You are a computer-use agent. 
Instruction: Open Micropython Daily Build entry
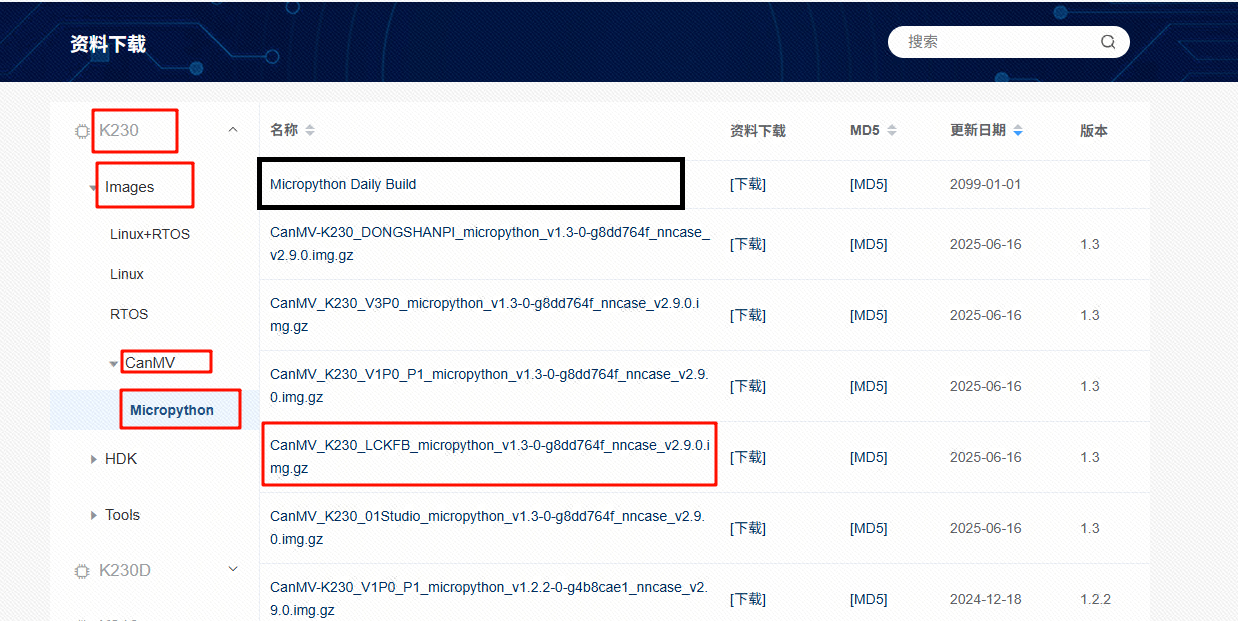343,184
